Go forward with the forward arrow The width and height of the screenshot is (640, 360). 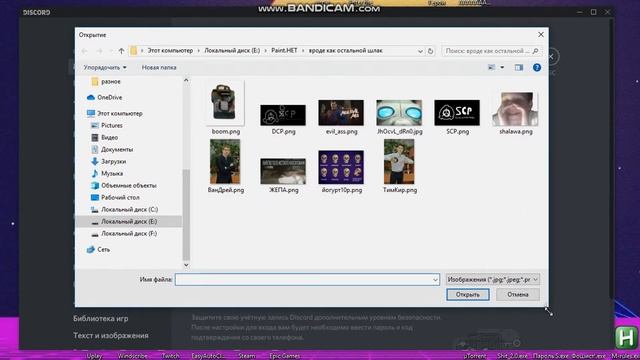point(100,51)
